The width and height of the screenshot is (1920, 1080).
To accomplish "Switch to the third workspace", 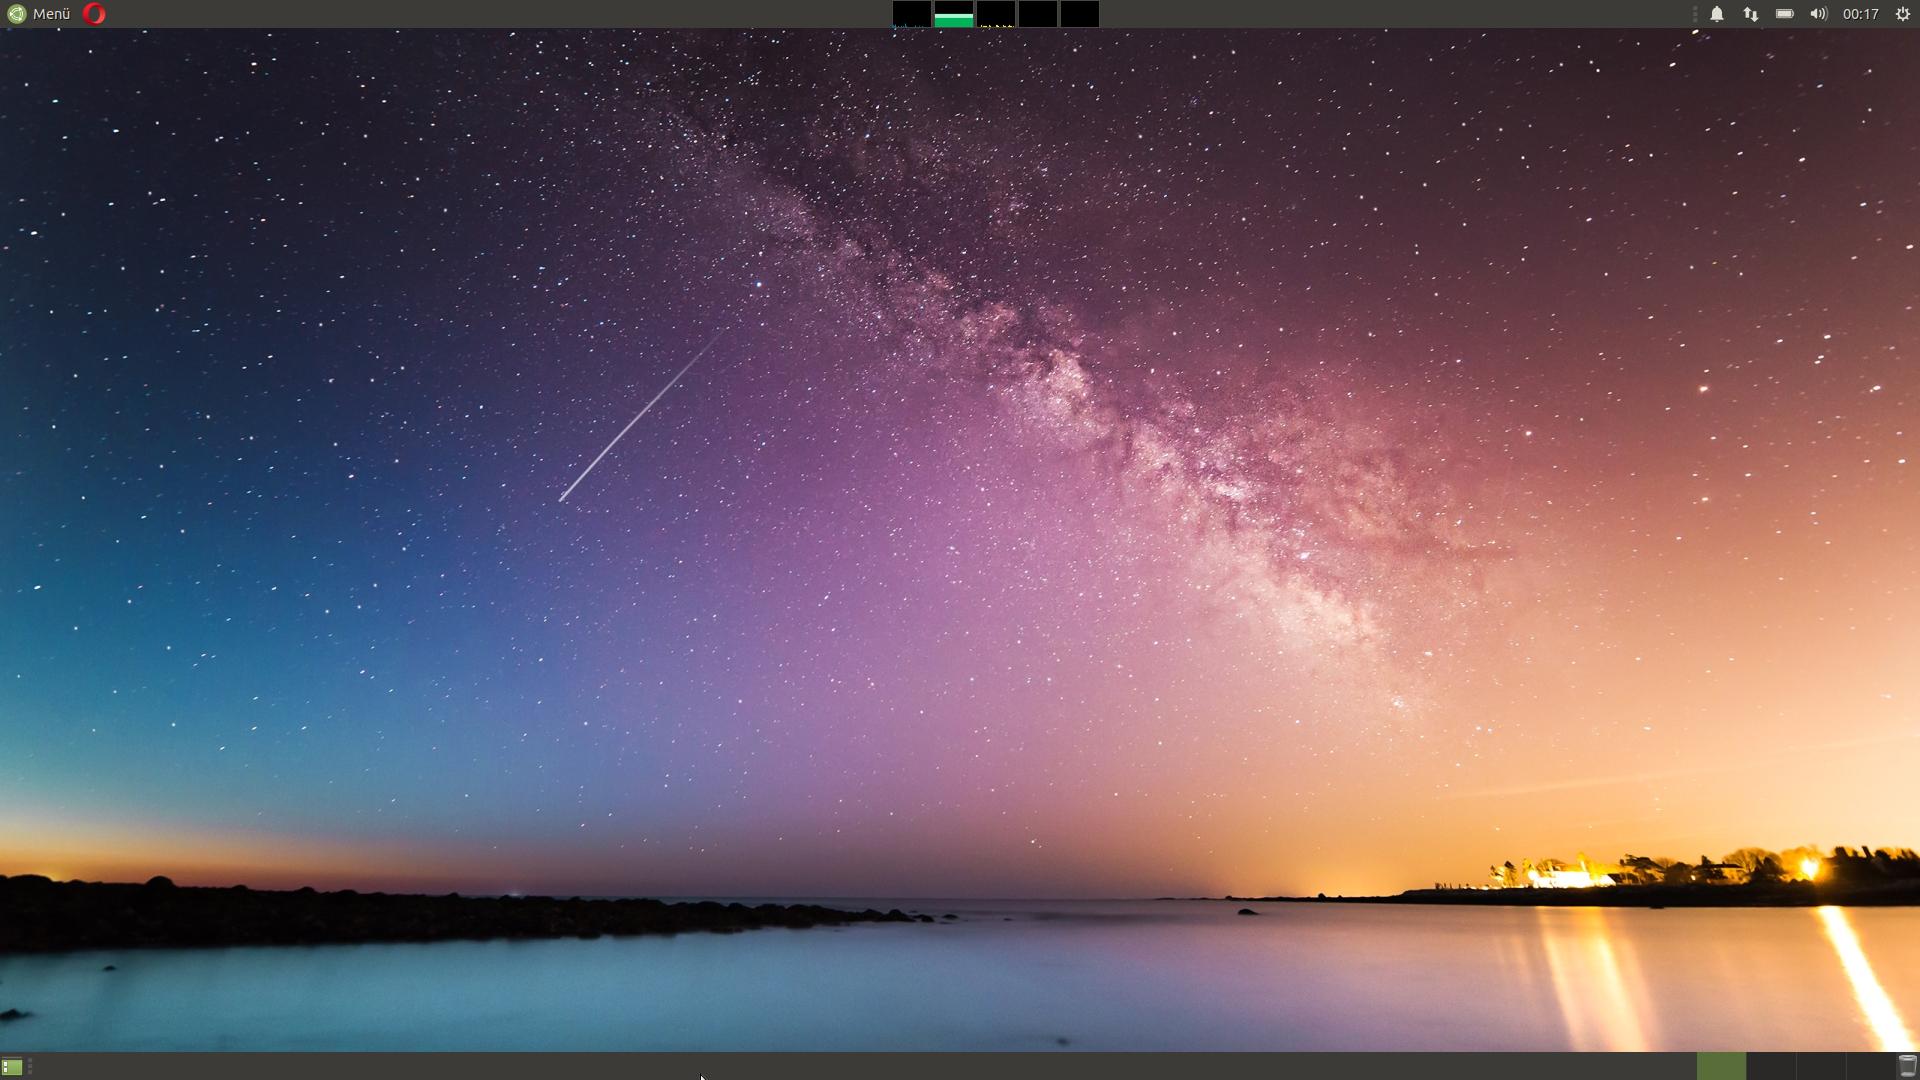I will 1821,1066.
